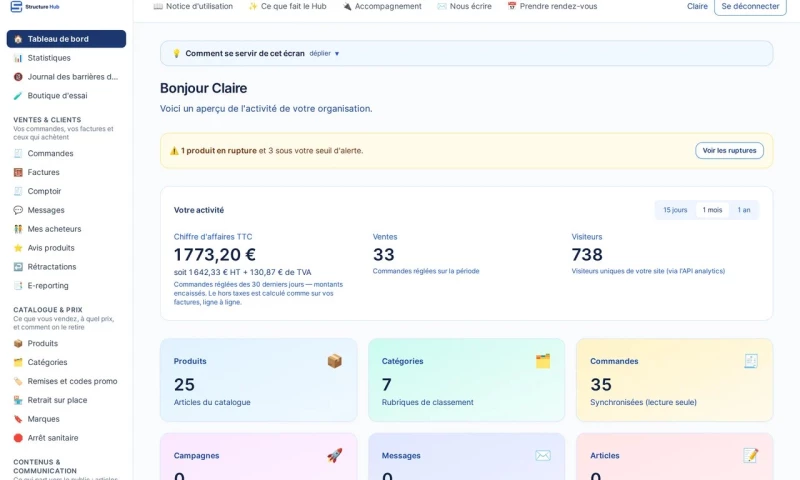Screen dimensions: 800x480
Task: Click 'Voir les ruptures' button
Action: point(729,150)
